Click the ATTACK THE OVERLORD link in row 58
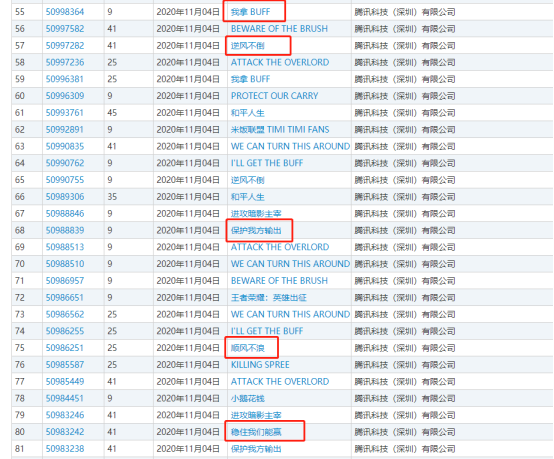The height and width of the screenshot is (459, 554). point(280,62)
